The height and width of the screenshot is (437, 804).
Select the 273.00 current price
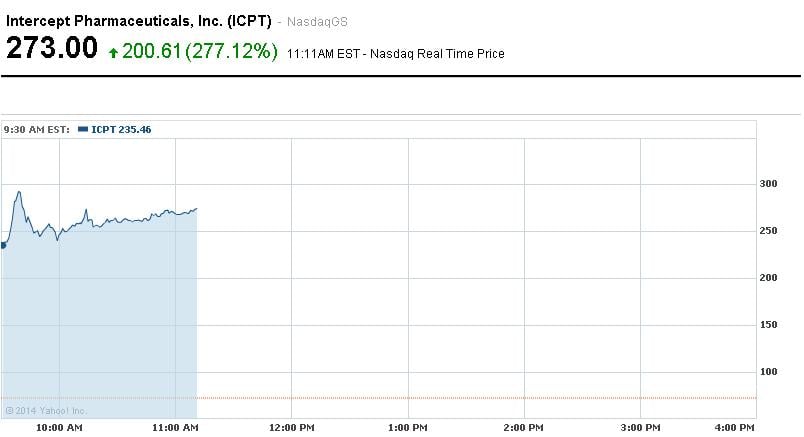tap(52, 49)
